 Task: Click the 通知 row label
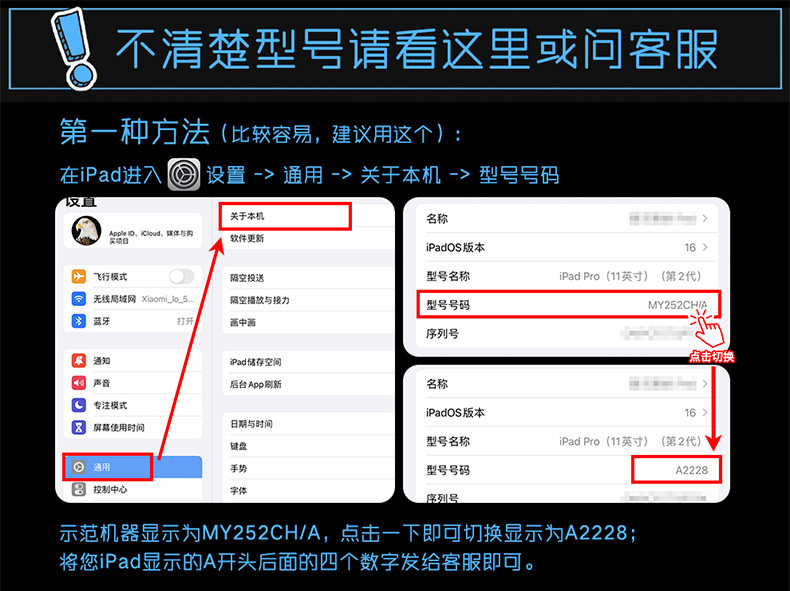pyautogui.click(x=101, y=361)
